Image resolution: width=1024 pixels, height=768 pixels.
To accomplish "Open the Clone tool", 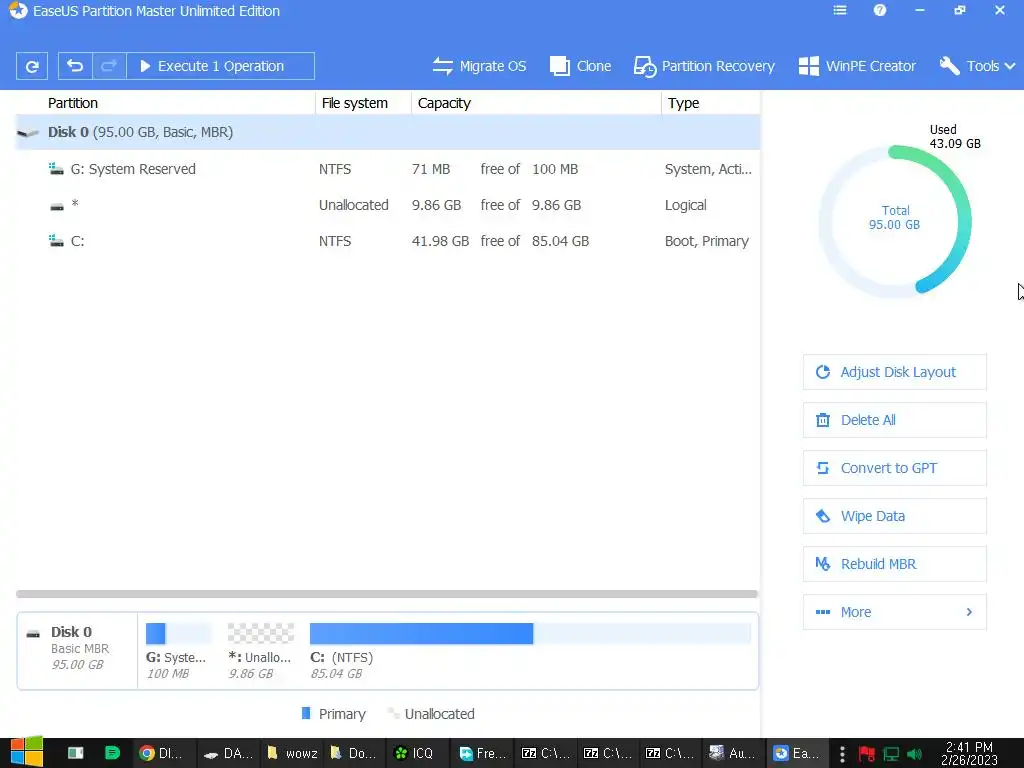I will tap(581, 66).
